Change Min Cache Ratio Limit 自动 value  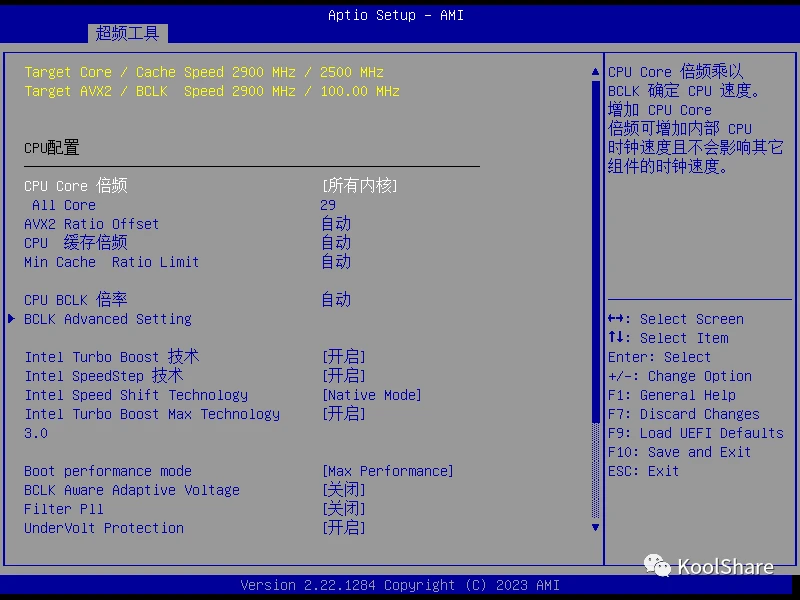point(336,262)
